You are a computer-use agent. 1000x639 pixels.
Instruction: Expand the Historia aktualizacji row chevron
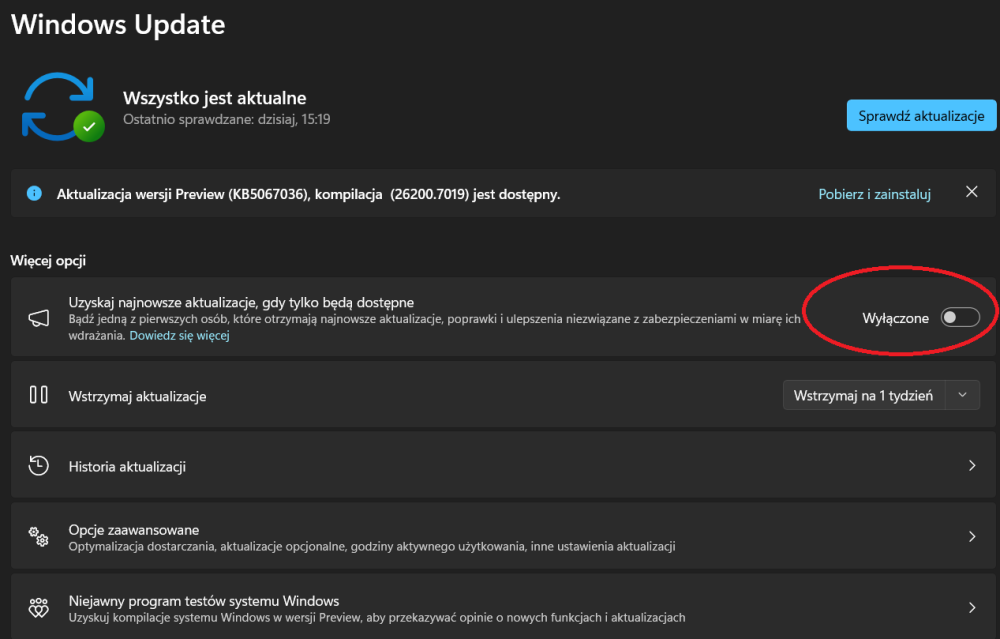(971, 465)
